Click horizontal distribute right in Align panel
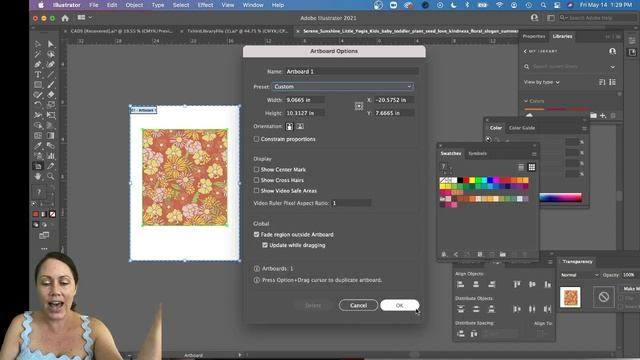640x360 pixels. [547, 309]
